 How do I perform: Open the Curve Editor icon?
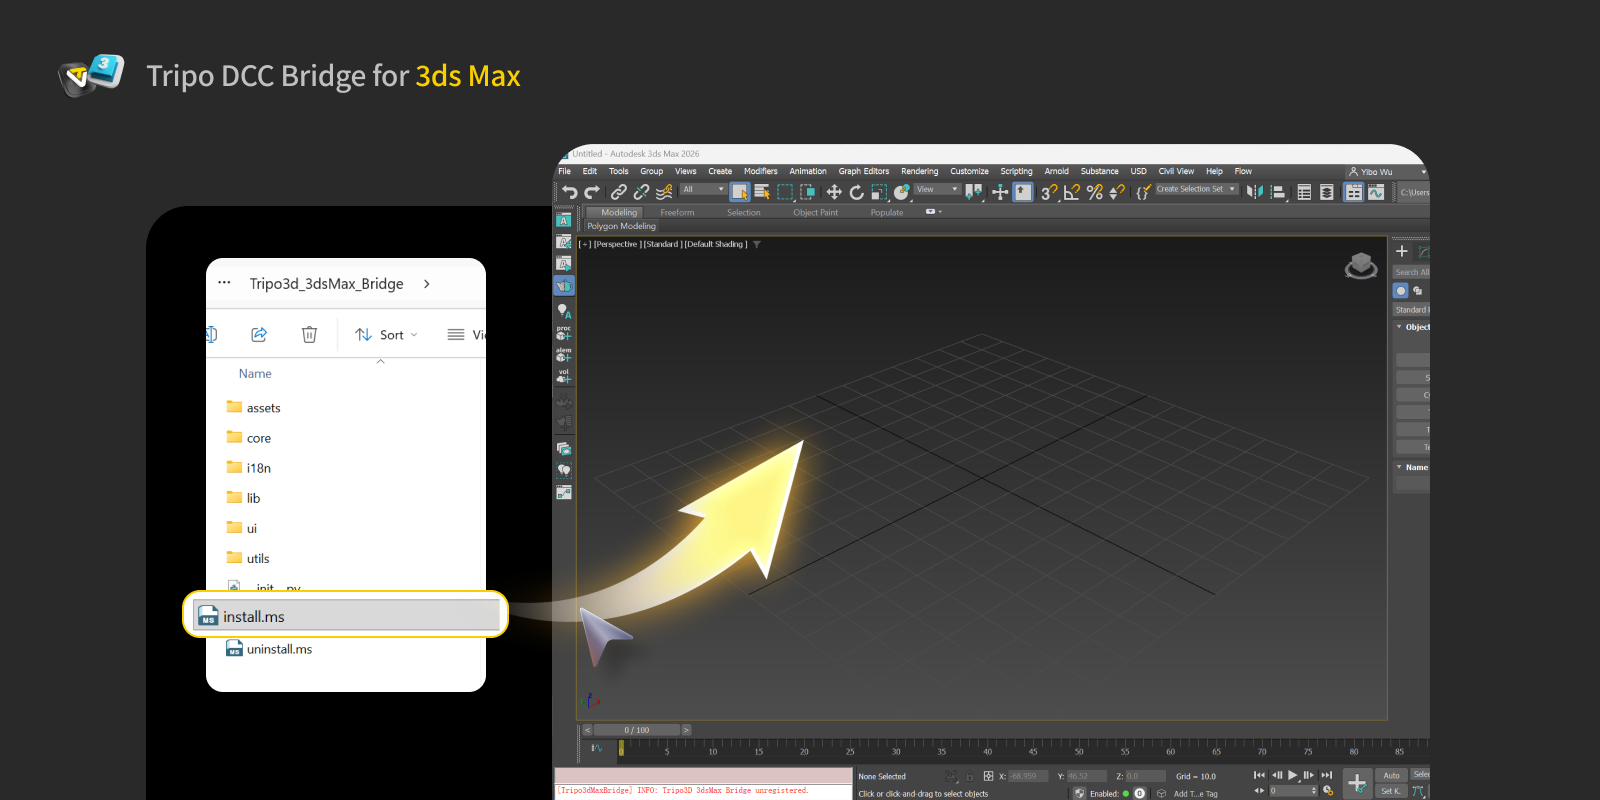[x=1376, y=192]
